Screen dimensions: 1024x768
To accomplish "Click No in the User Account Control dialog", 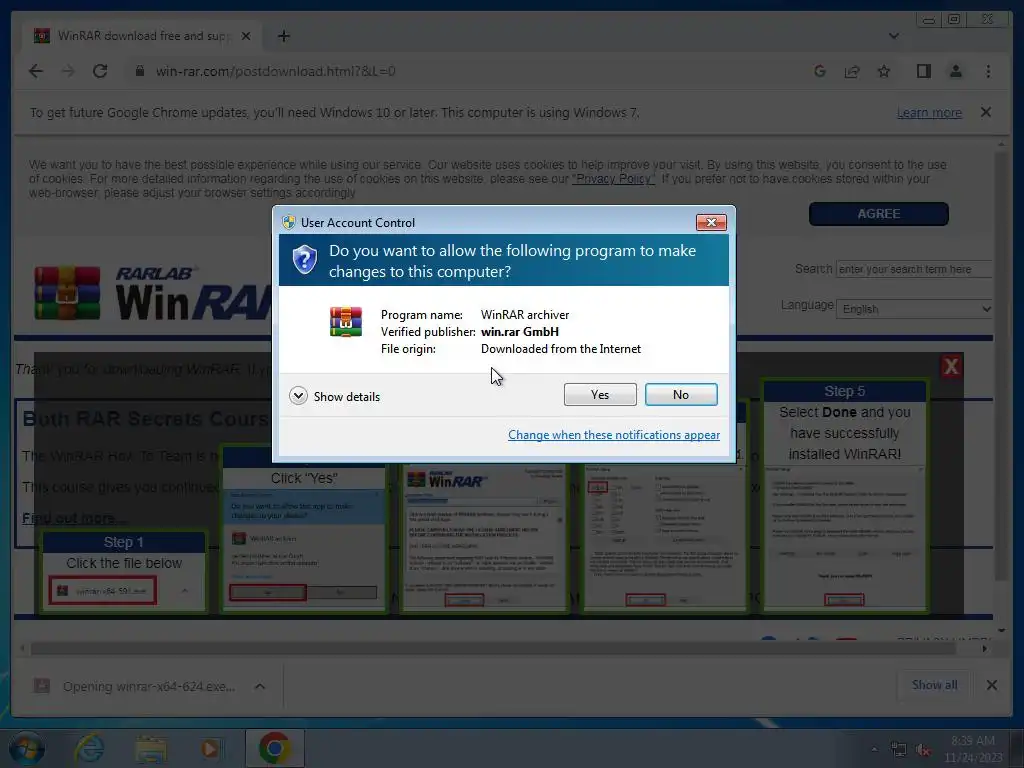I will click(680, 394).
